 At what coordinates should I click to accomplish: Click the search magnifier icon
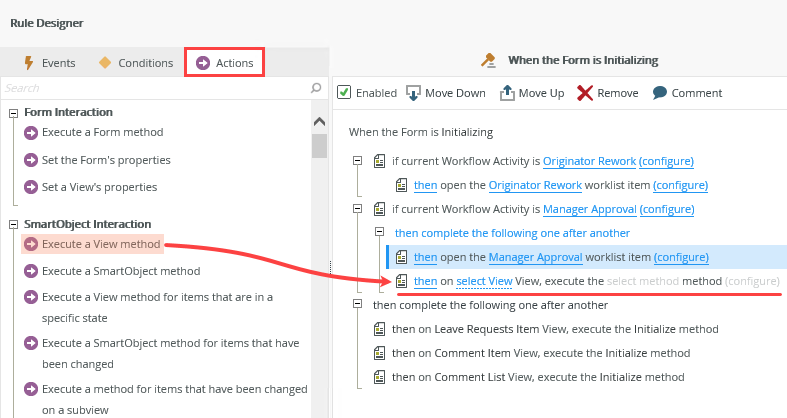tap(317, 88)
